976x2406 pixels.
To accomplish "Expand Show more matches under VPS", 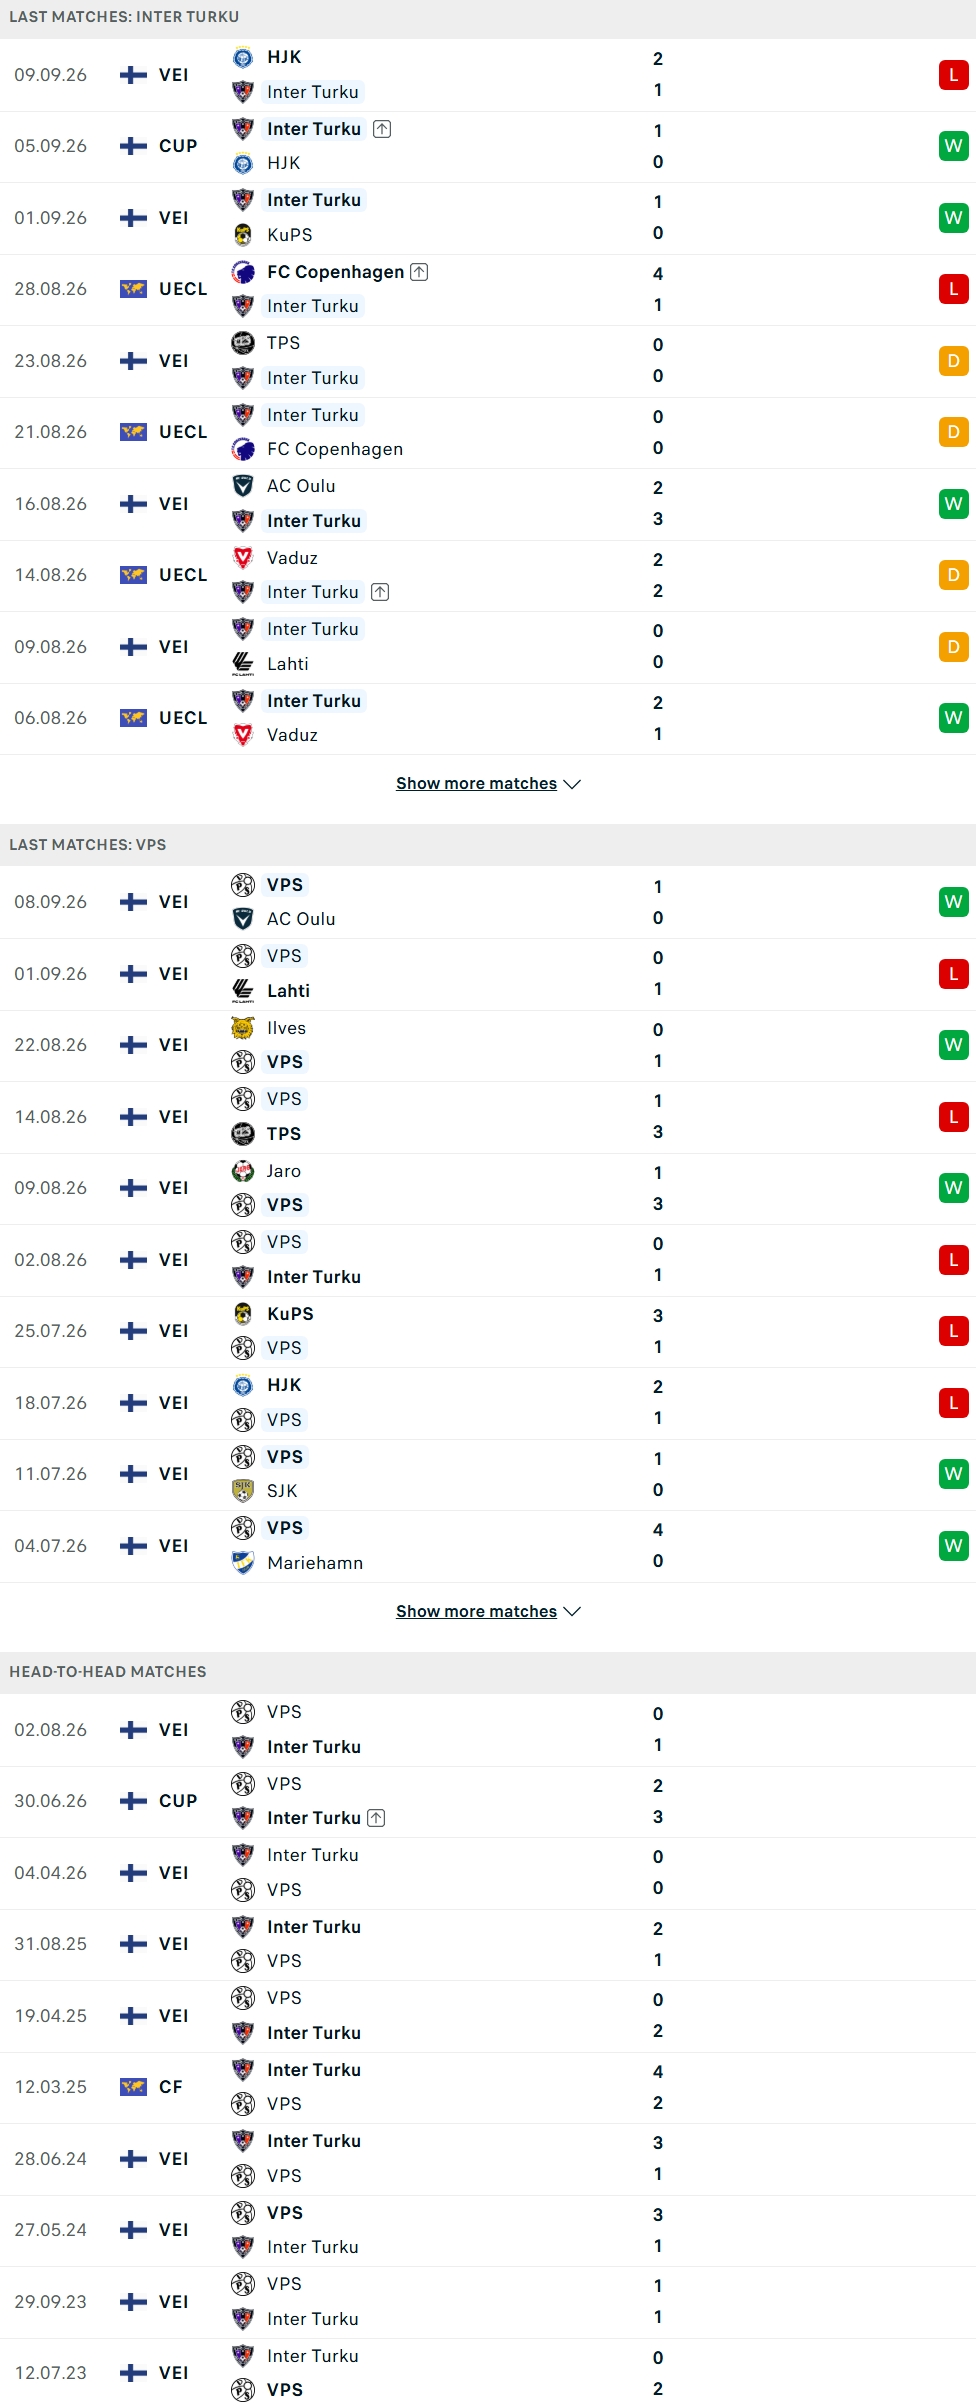I will [x=488, y=1611].
